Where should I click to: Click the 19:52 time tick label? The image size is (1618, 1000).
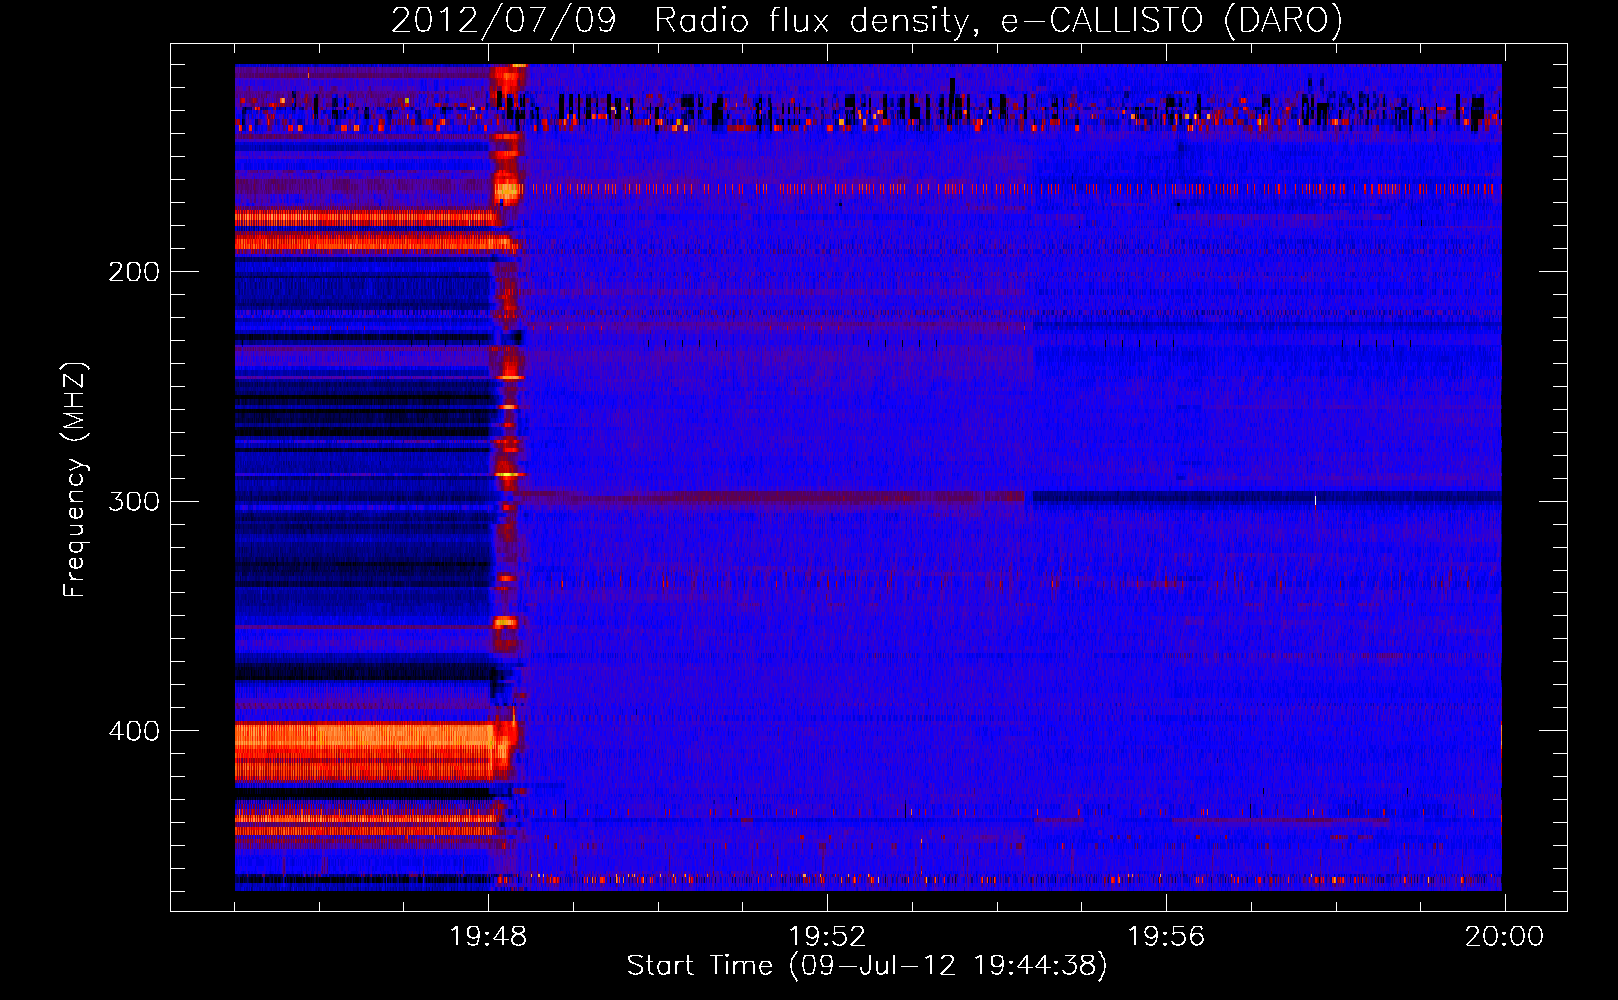point(827,937)
